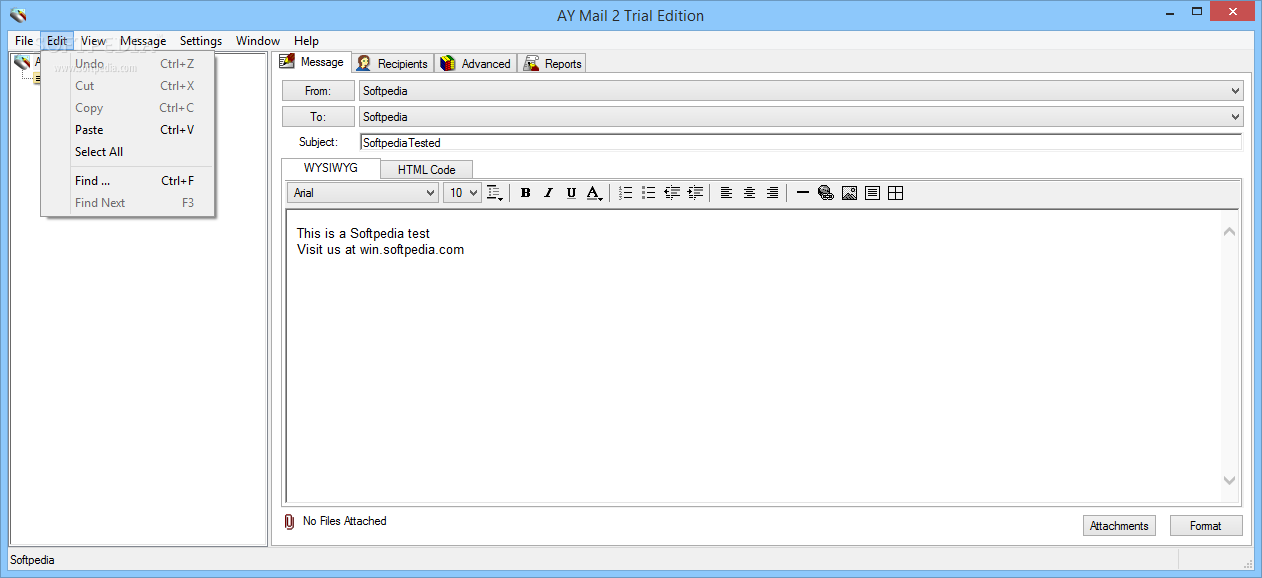Click the text box icon in toolbar
Image resolution: width=1262 pixels, height=578 pixels.
click(872, 193)
